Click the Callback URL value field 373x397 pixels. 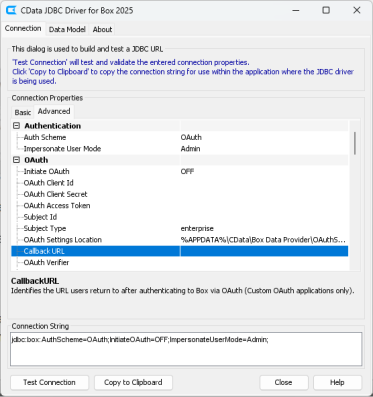coord(264,251)
